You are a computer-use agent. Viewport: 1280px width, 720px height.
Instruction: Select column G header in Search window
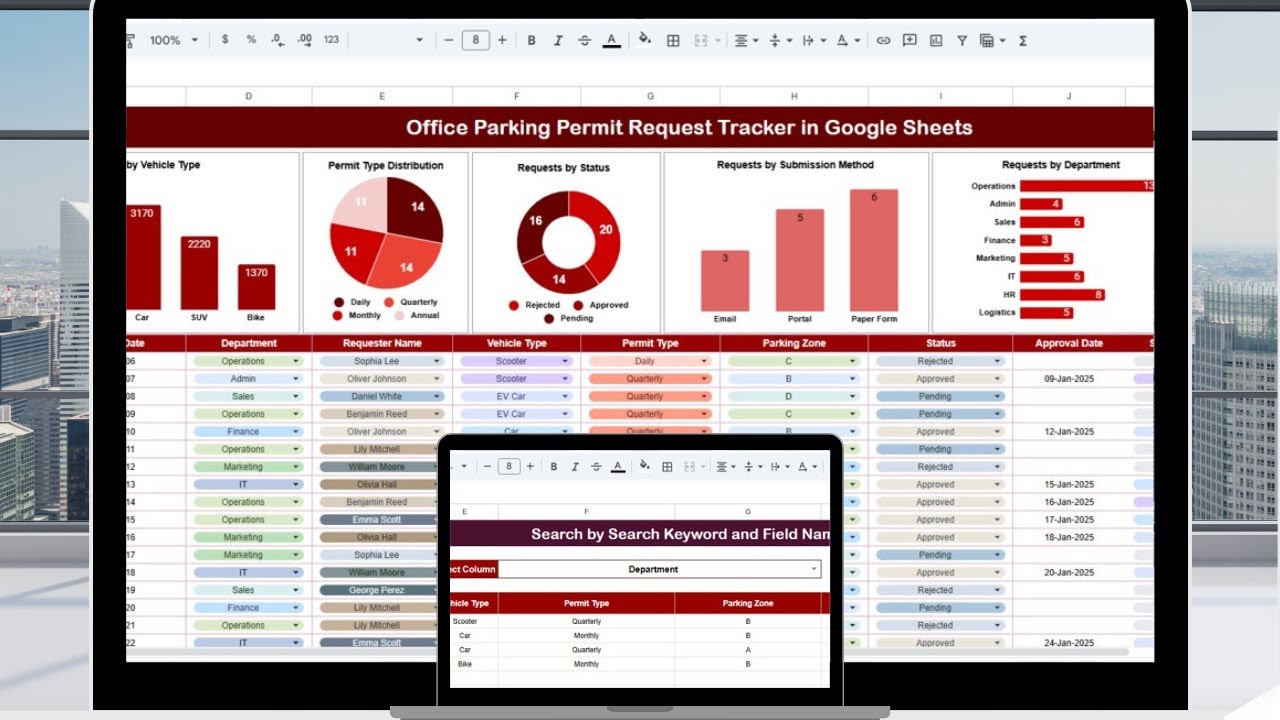point(748,511)
